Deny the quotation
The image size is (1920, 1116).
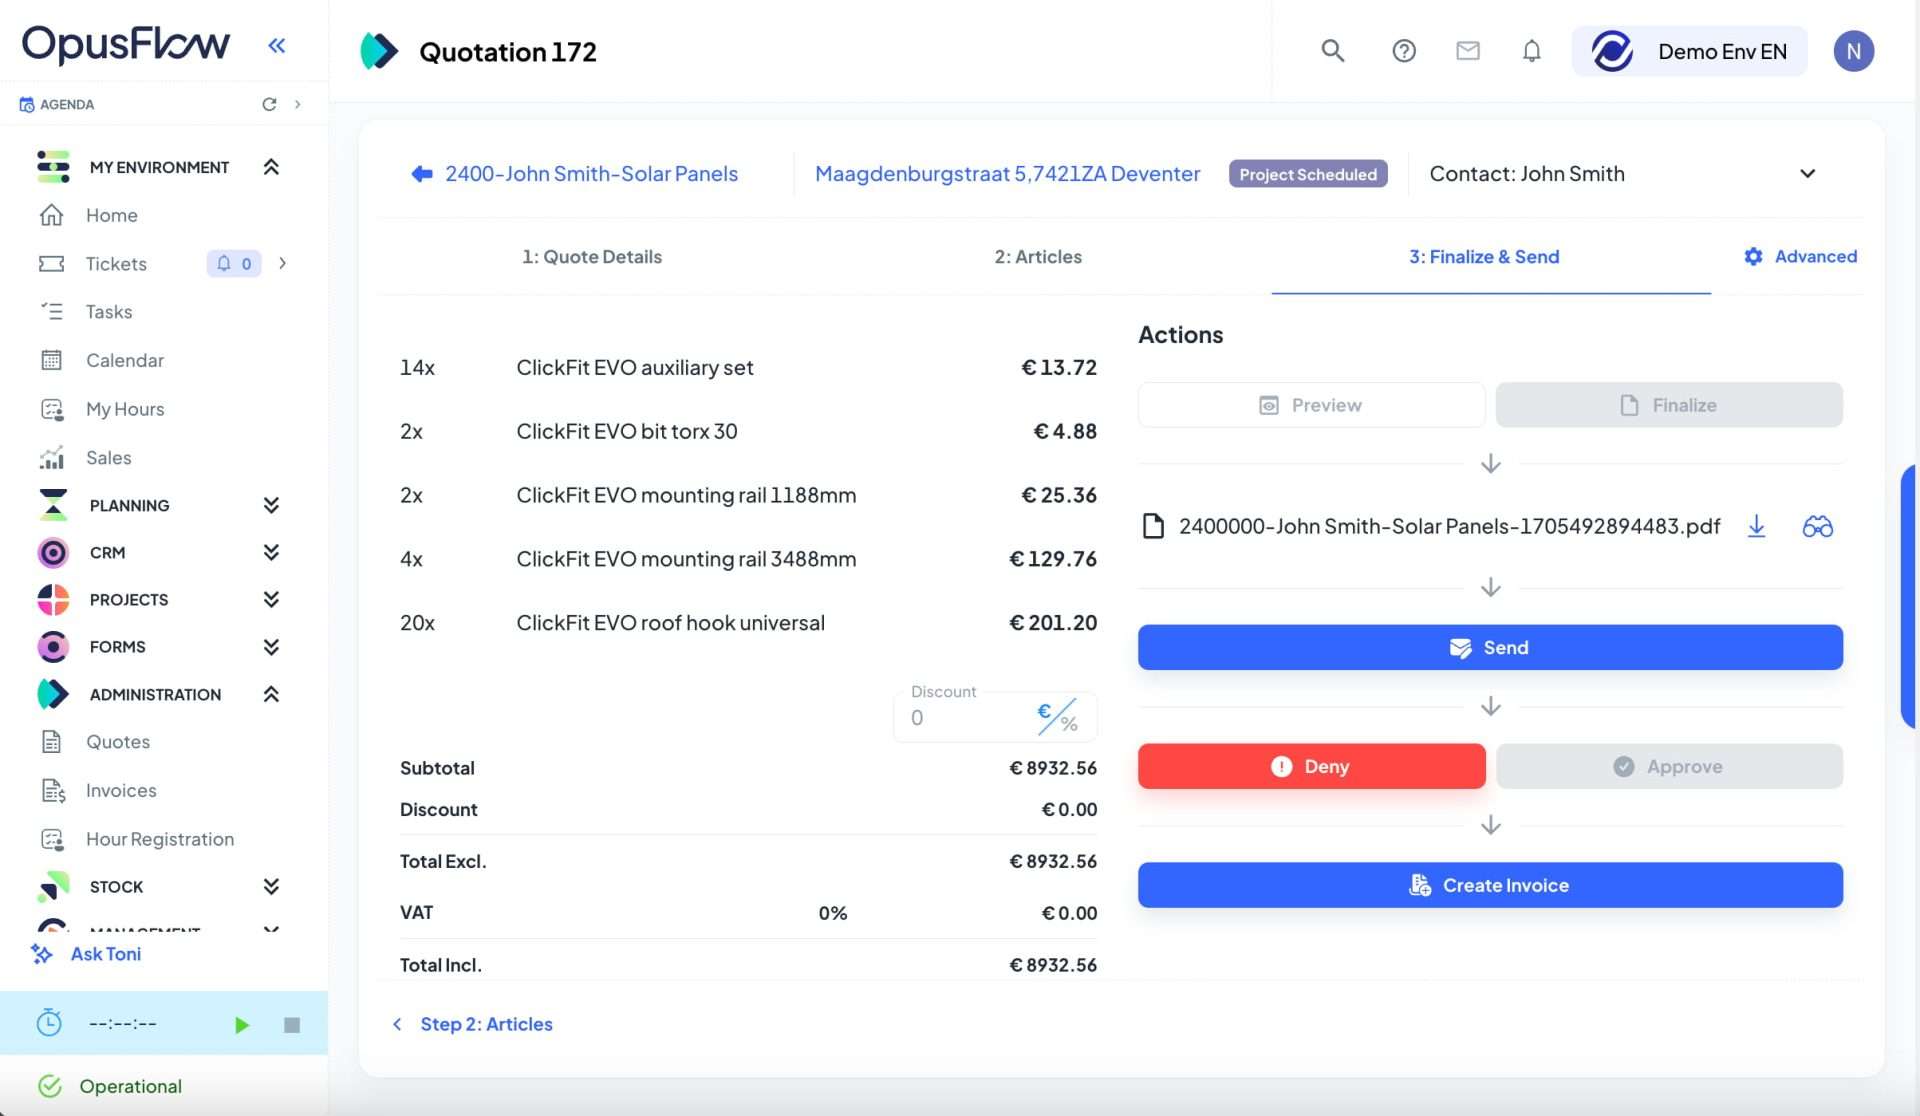click(1311, 766)
